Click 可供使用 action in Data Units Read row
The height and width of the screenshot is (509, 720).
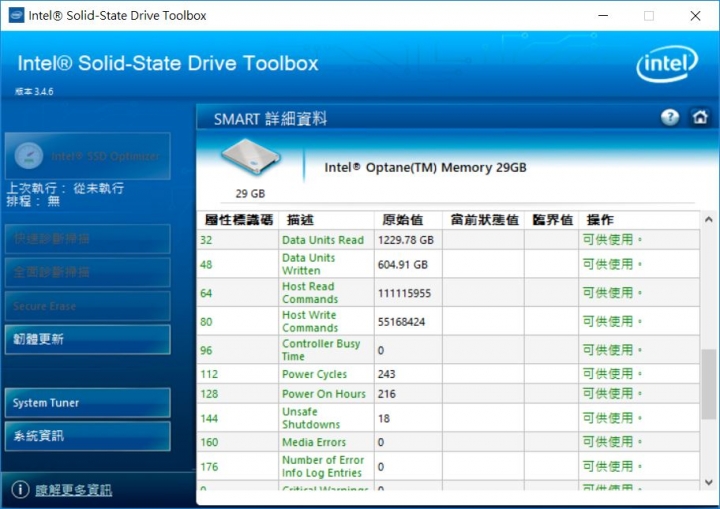pyautogui.click(x=612, y=239)
